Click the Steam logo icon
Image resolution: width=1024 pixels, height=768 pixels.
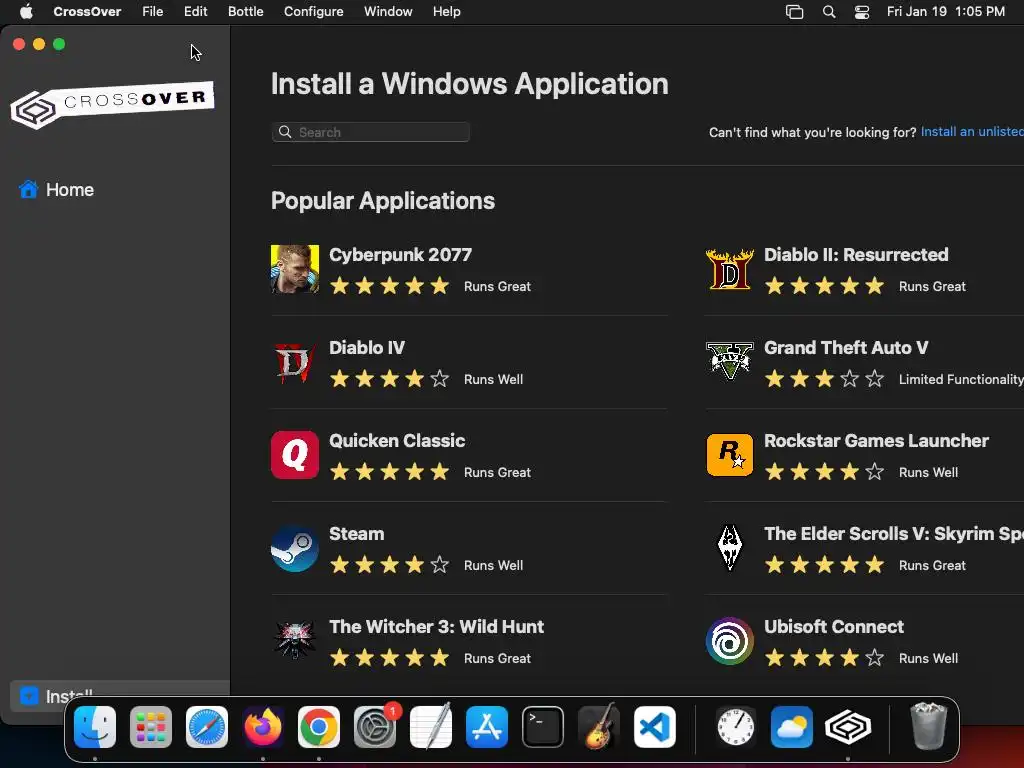(x=295, y=549)
